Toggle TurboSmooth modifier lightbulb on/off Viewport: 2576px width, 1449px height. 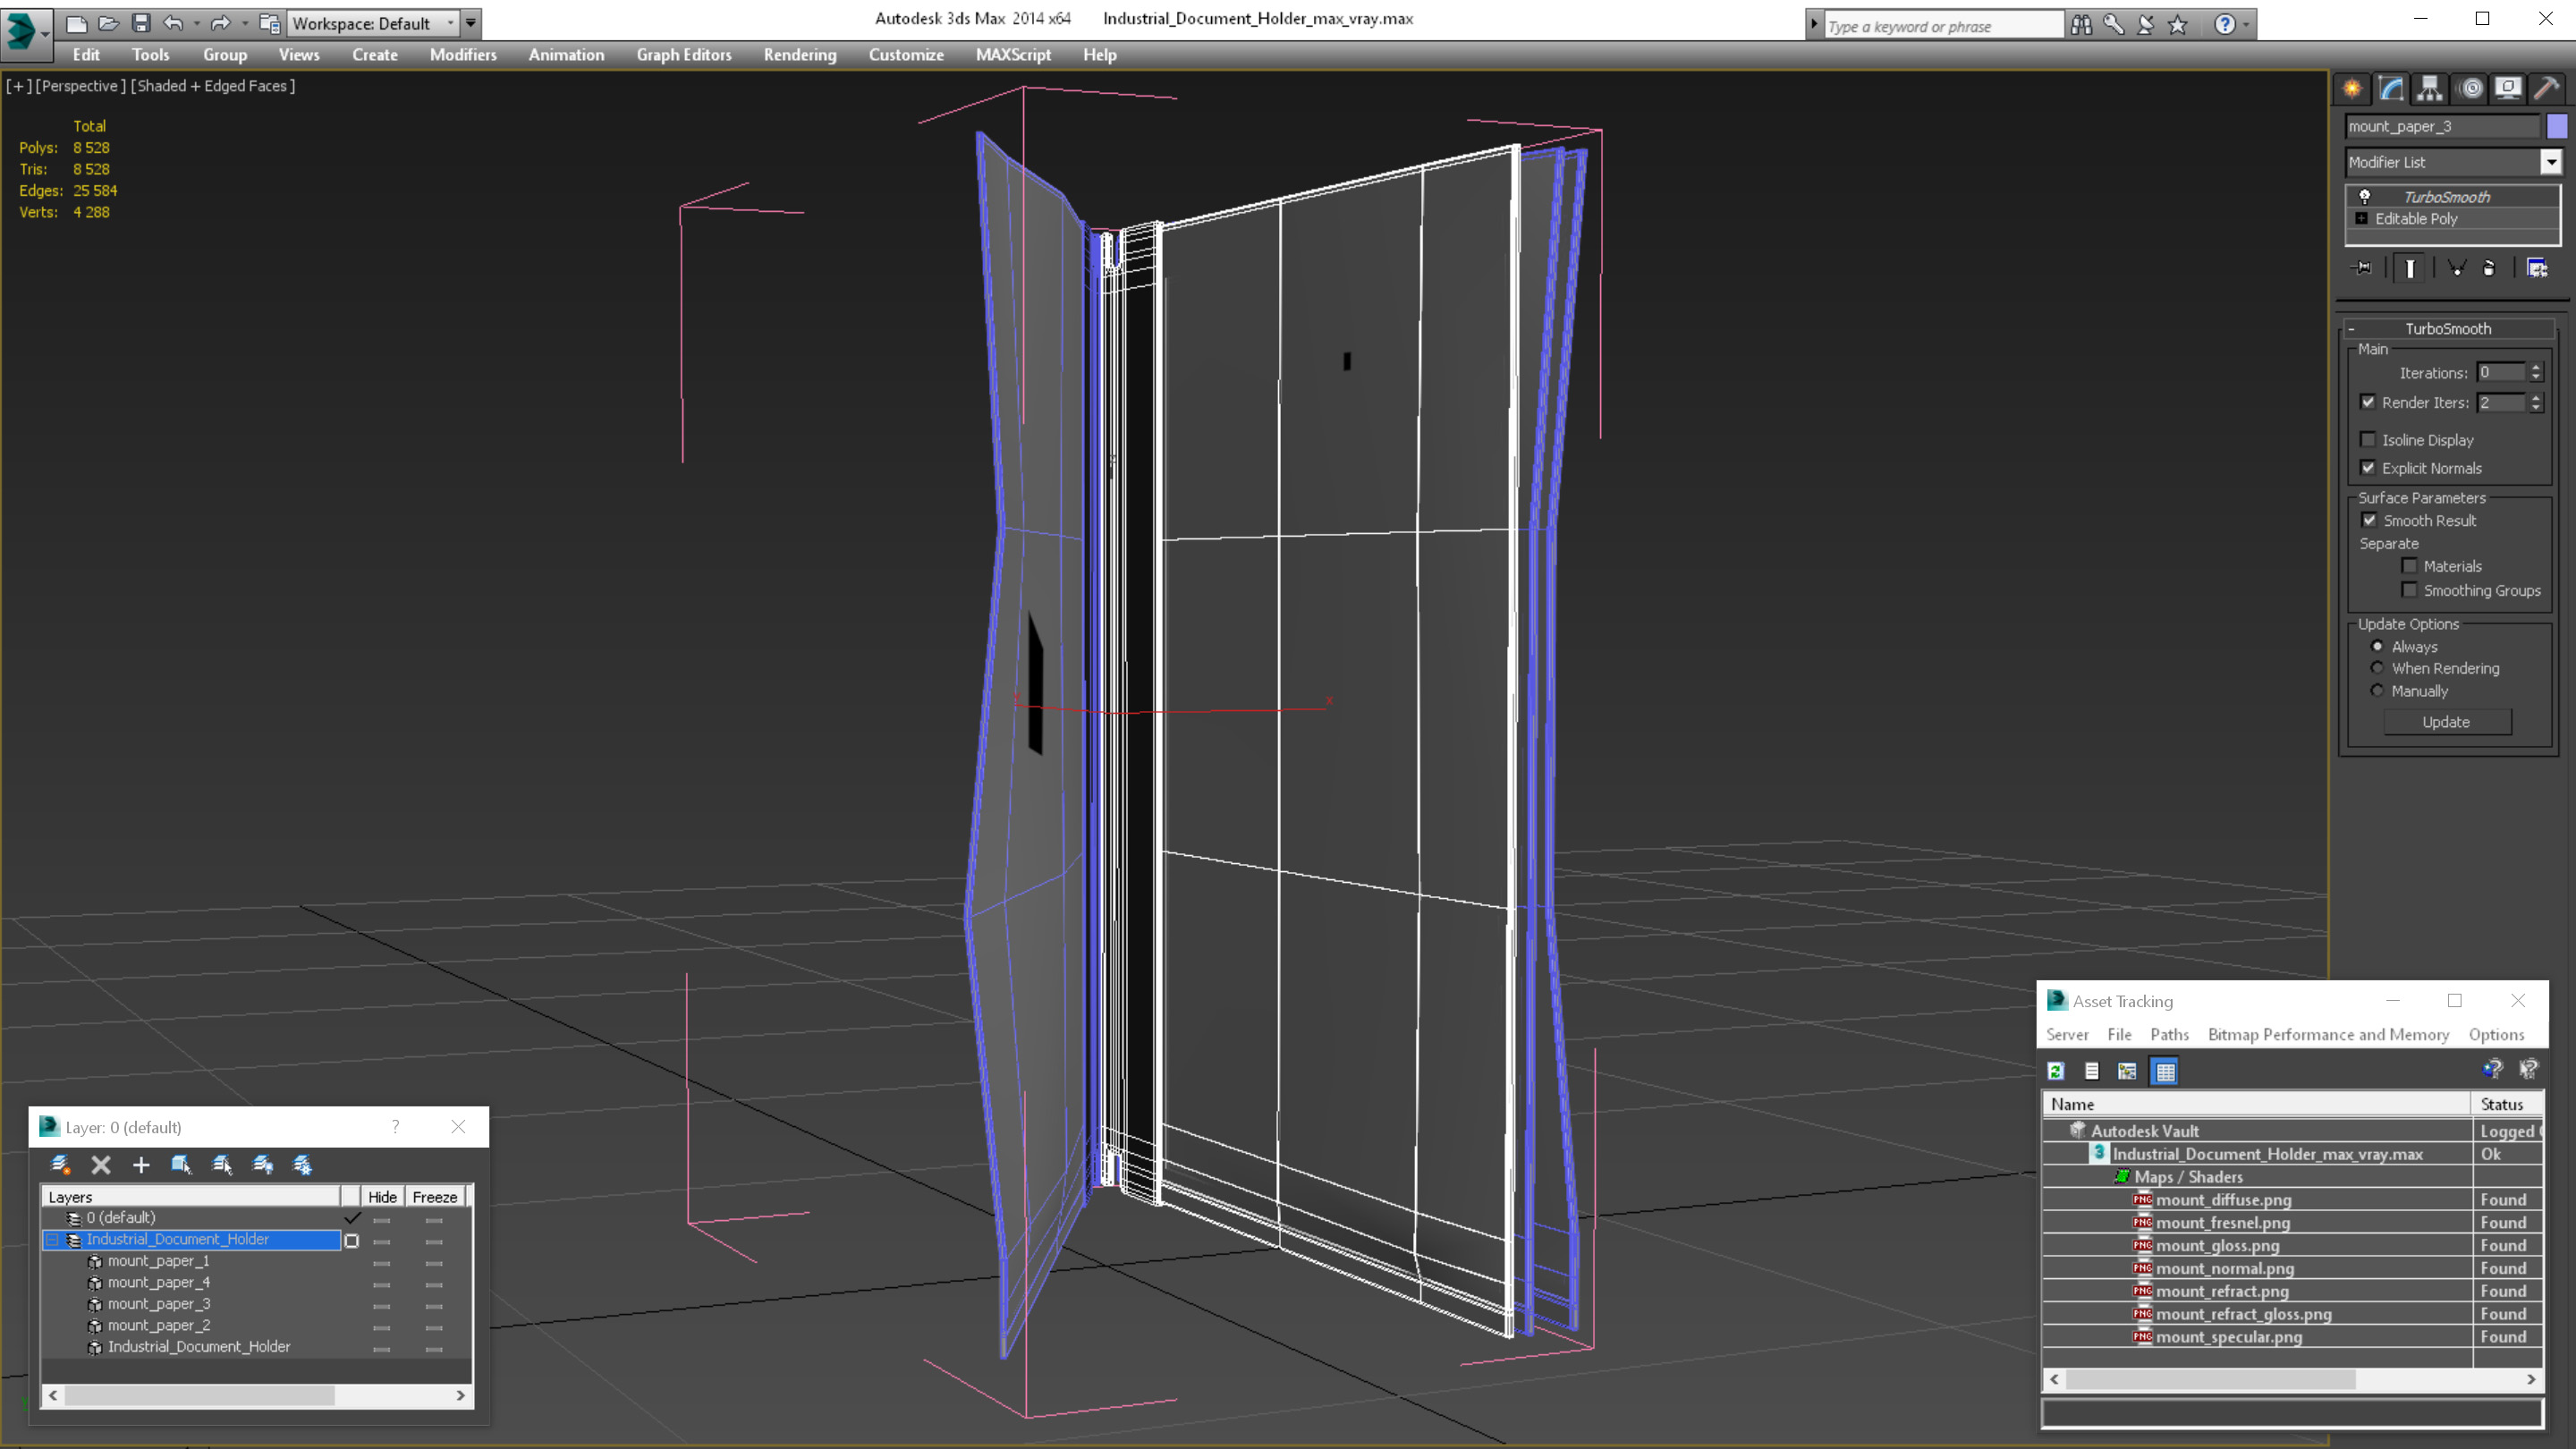pos(2364,197)
